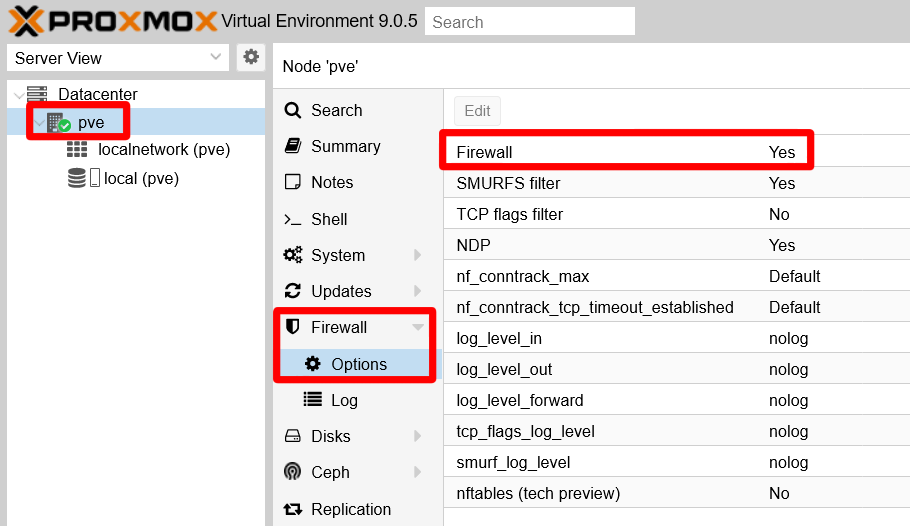This screenshot has width=910, height=526.
Task: Select the log_level_in row
Action: point(677,338)
